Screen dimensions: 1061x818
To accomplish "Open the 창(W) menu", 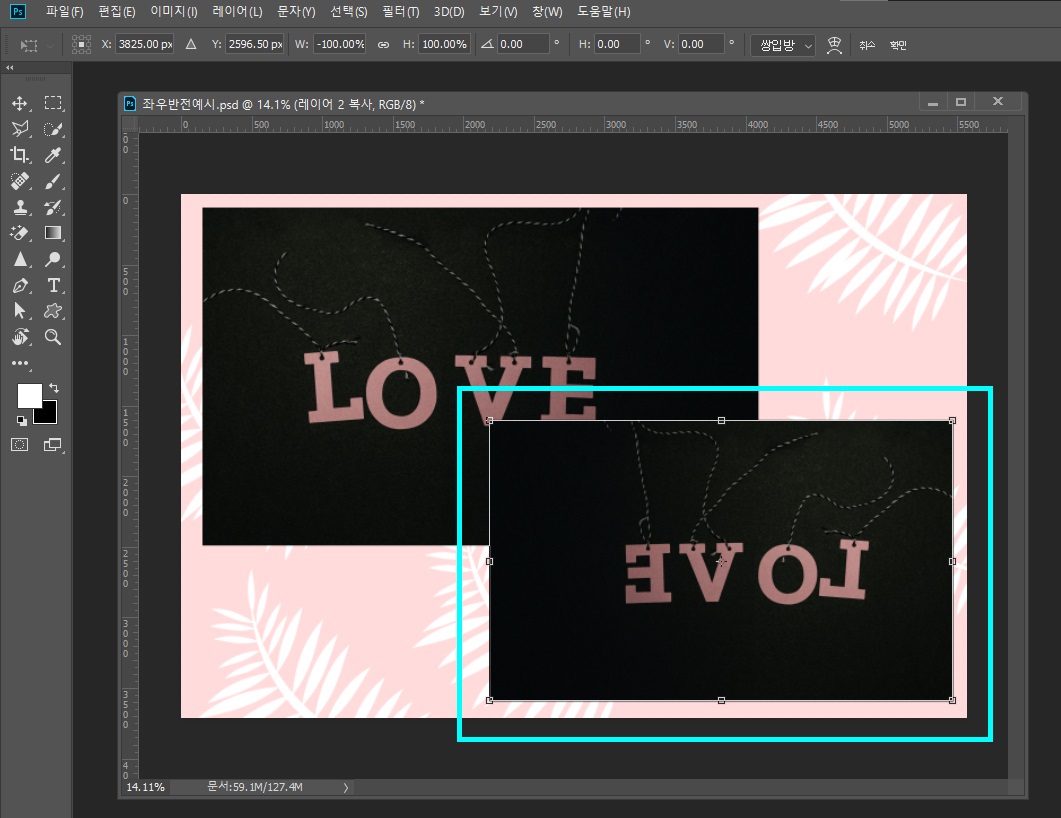I will 547,12.
